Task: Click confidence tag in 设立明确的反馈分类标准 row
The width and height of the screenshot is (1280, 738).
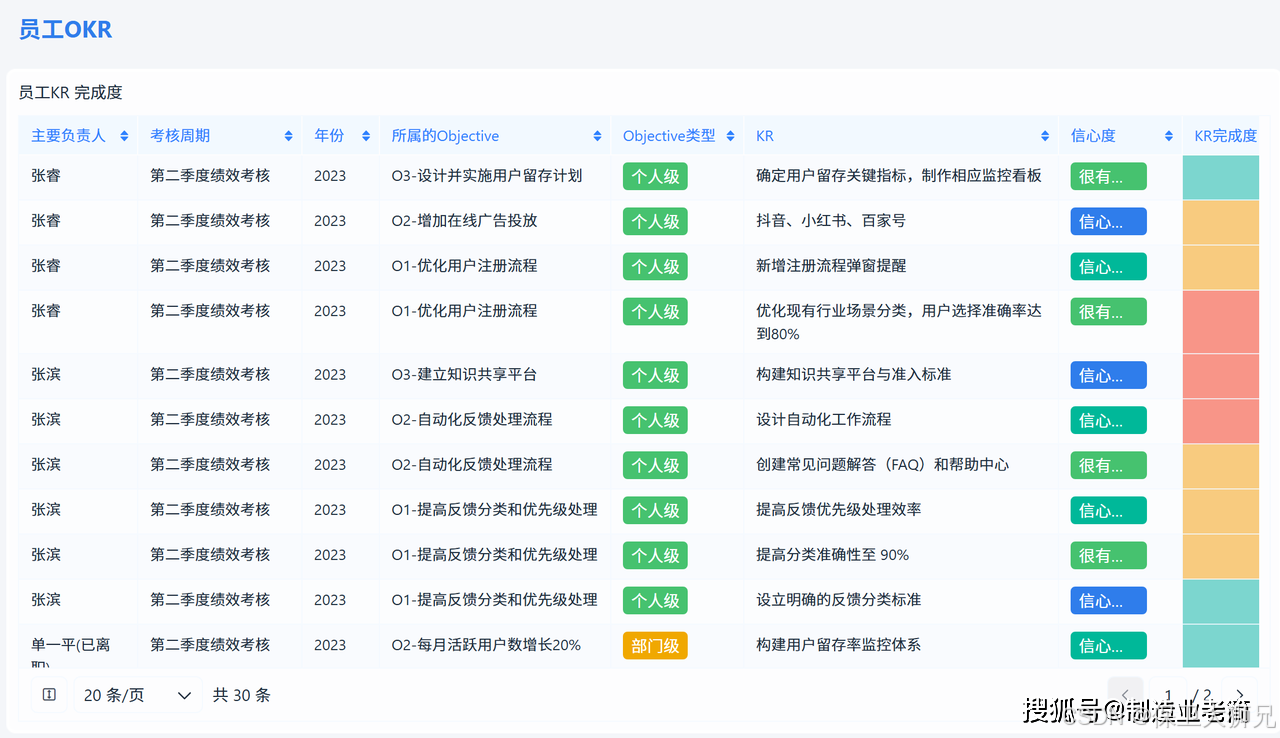Action: pos(1109,601)
